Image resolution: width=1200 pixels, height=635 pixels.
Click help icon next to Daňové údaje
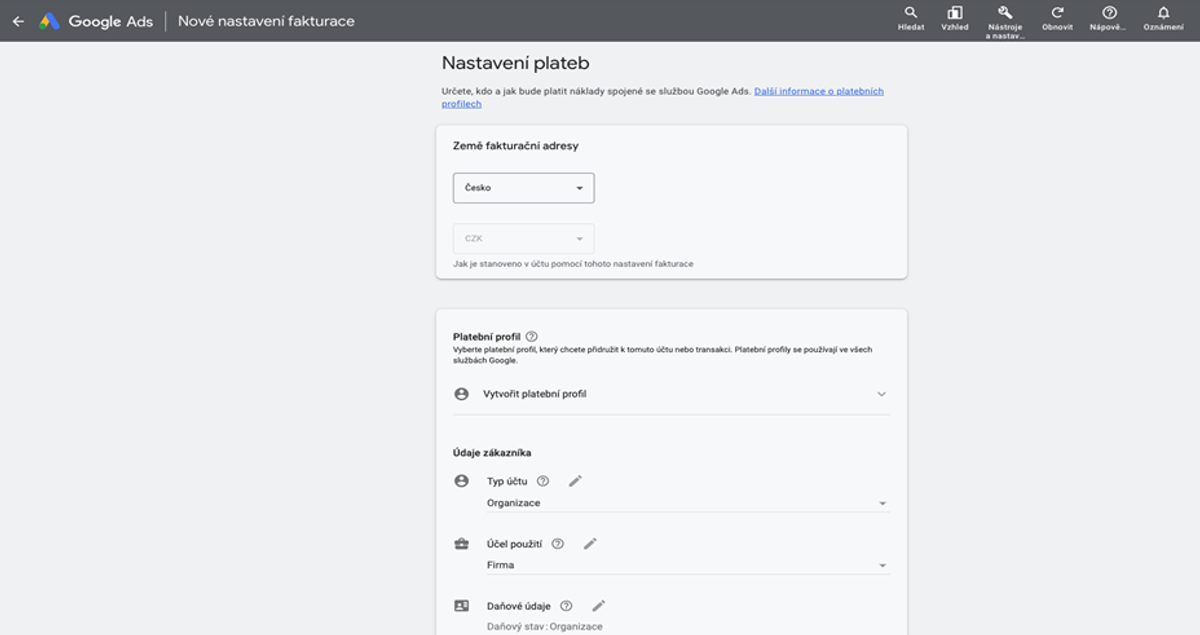pyautogui.click(x=566, y=606)
